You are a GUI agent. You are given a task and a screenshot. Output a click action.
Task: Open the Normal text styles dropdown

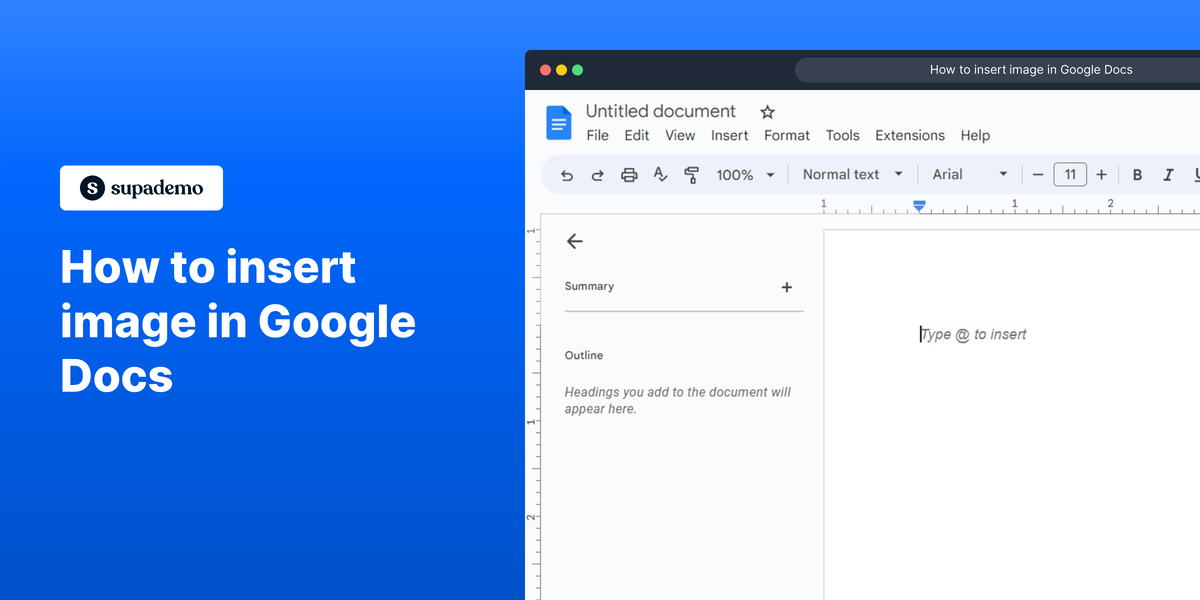[x=852, y=174]
